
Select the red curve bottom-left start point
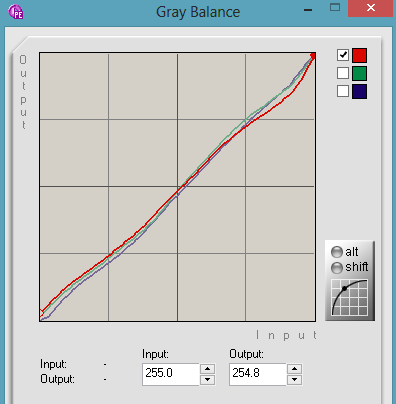click(x=41, y=313)
